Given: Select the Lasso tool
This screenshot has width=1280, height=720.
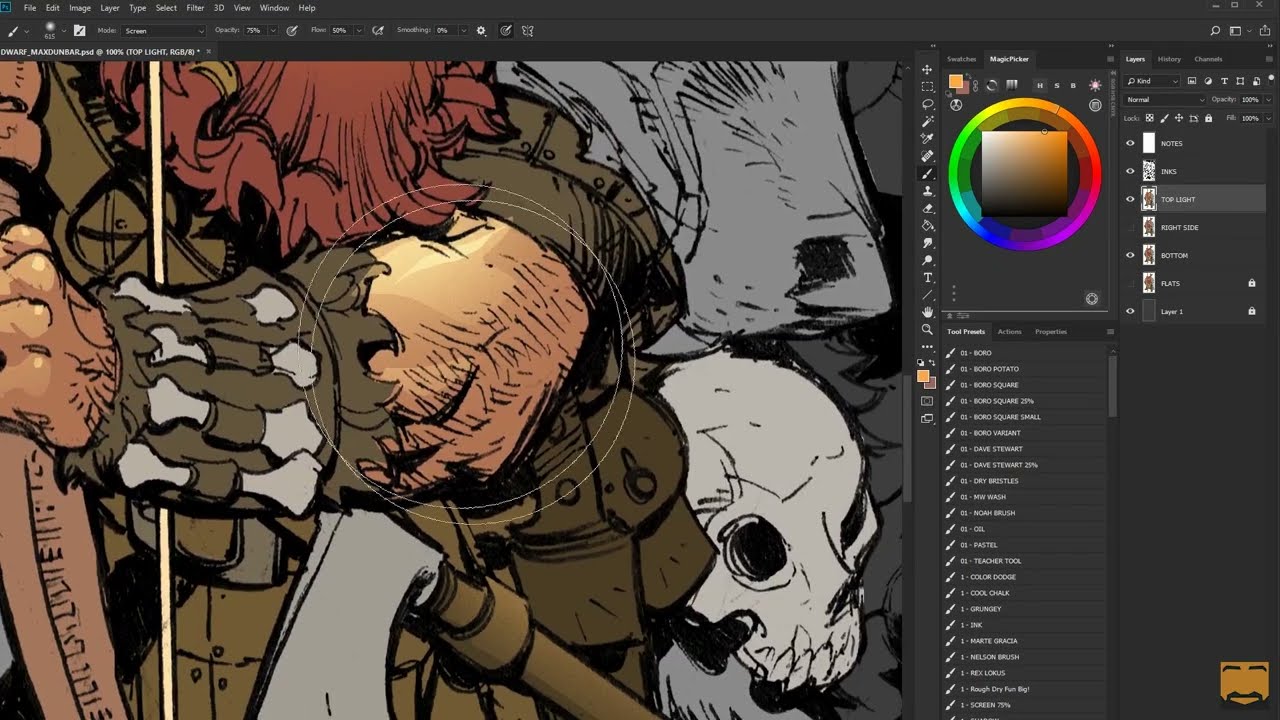Looking at the screenshot, I should (927, 104).
